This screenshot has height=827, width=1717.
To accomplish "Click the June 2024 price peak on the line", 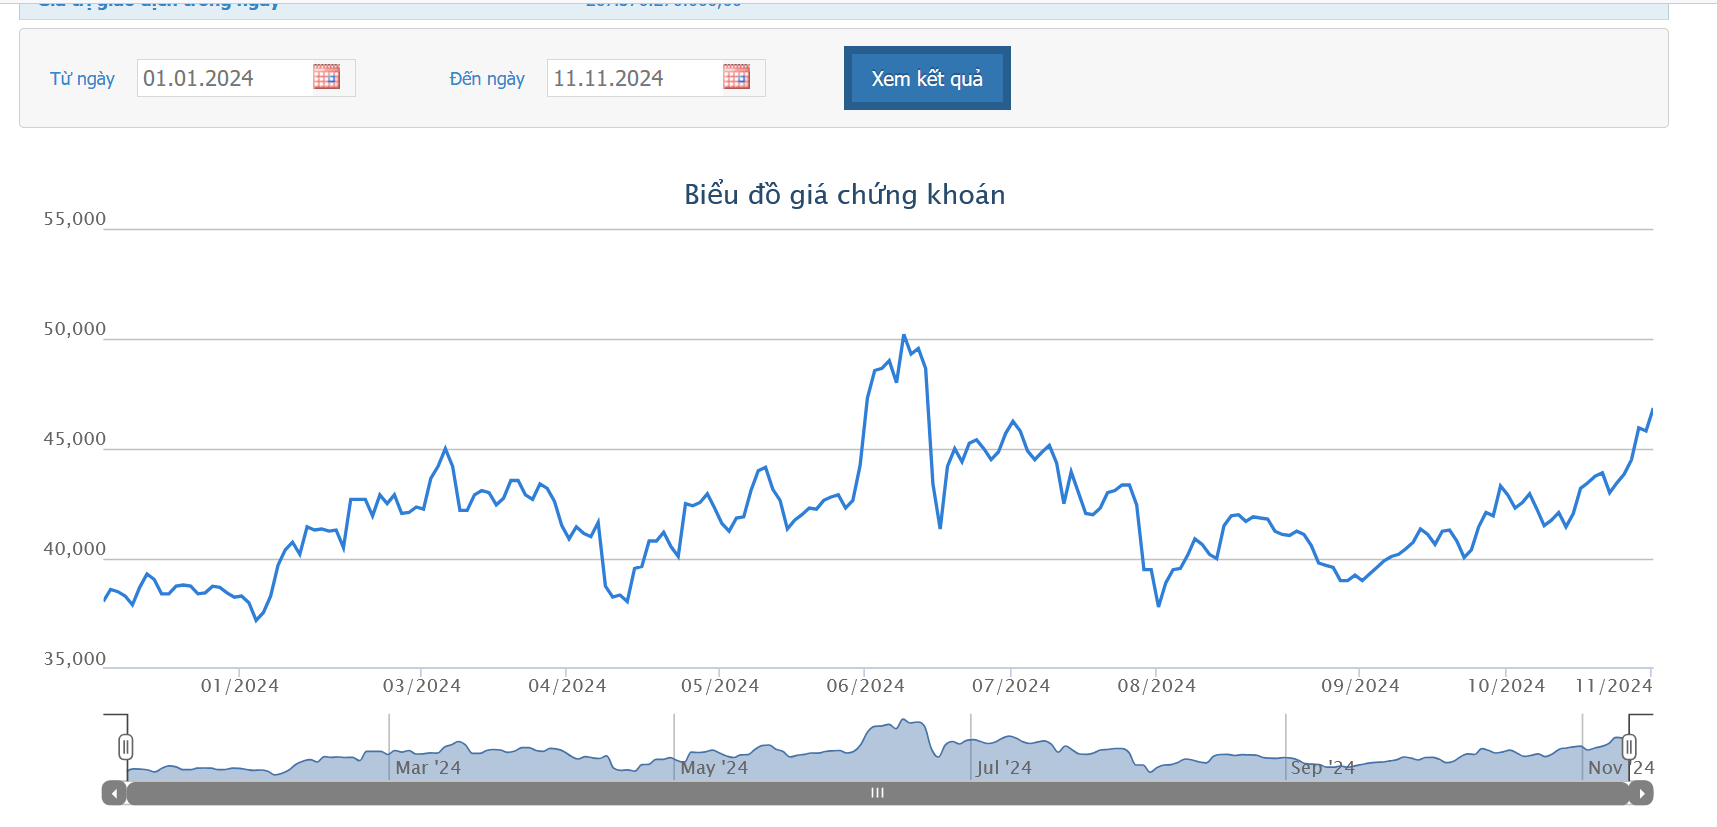I will tap(904, 336).
